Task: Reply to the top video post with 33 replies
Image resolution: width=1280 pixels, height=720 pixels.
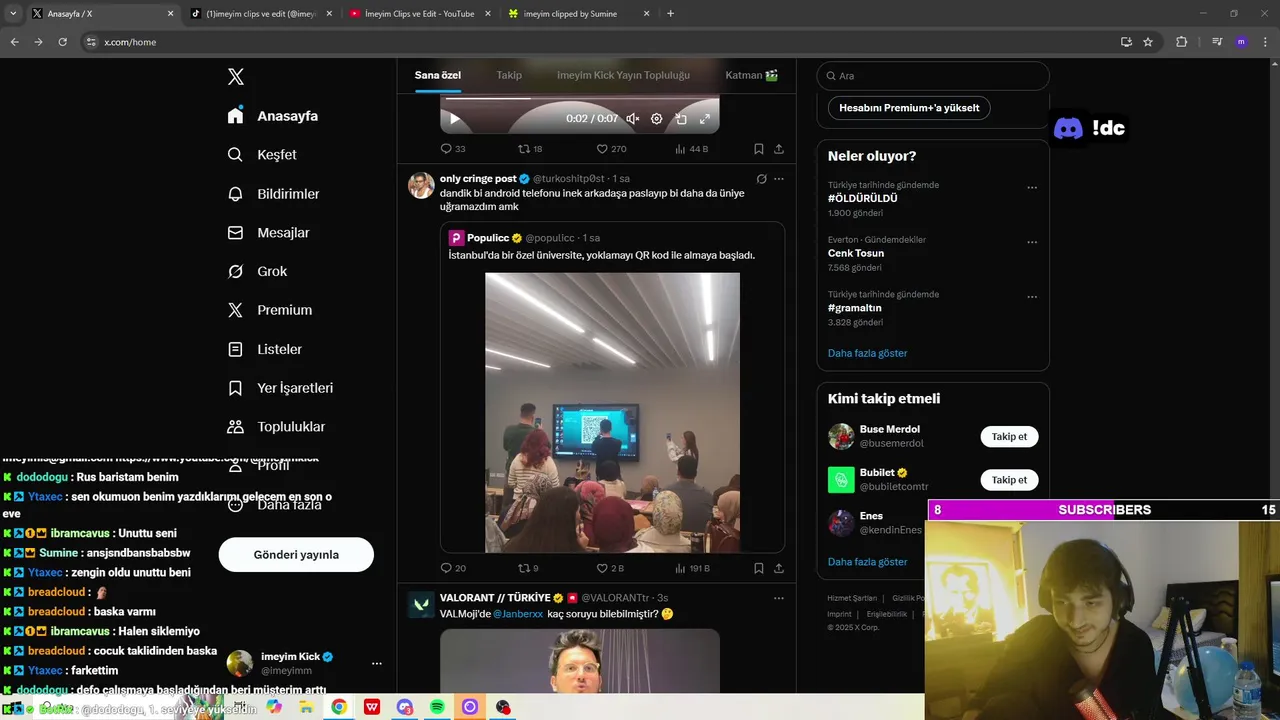Action: tap(453, 149)
